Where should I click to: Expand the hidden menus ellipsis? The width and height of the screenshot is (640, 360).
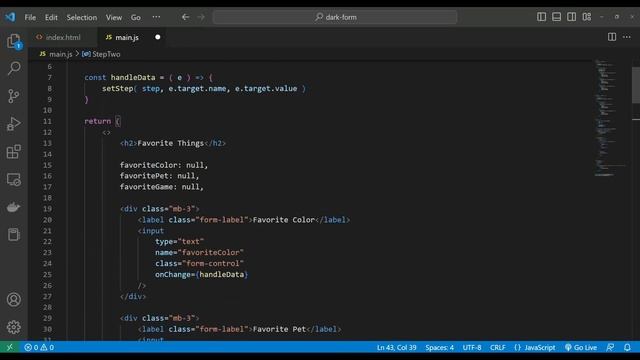click(x=156, y=17)
